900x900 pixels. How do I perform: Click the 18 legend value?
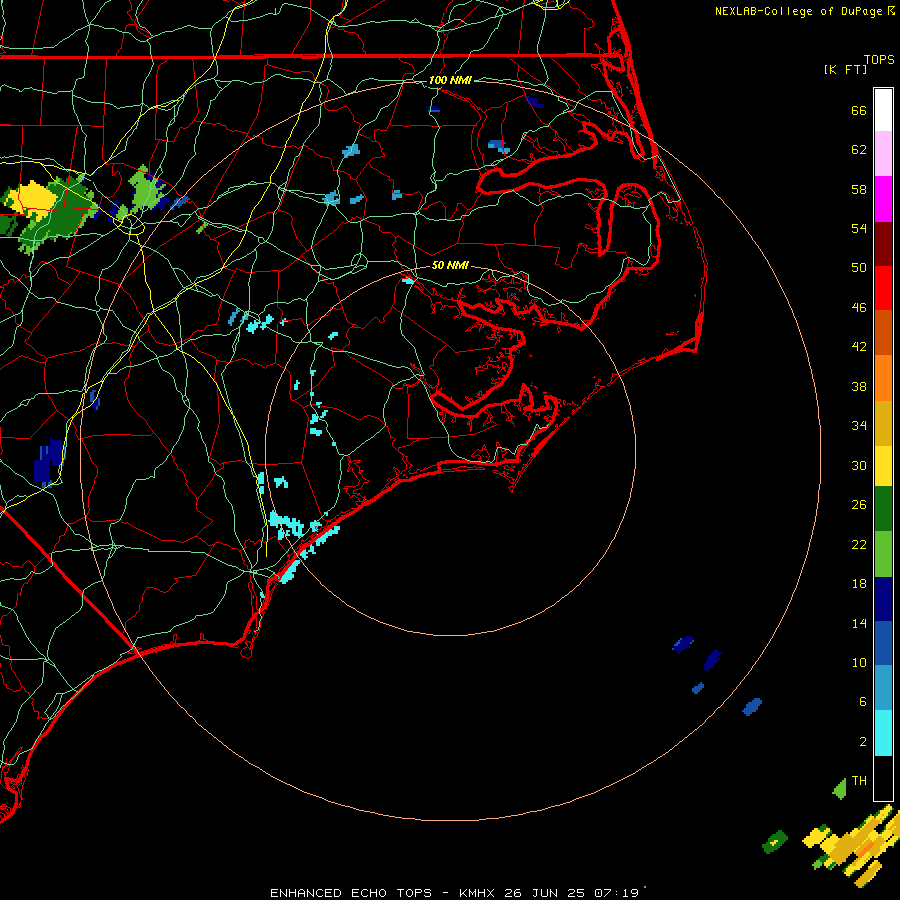[859, 584]
